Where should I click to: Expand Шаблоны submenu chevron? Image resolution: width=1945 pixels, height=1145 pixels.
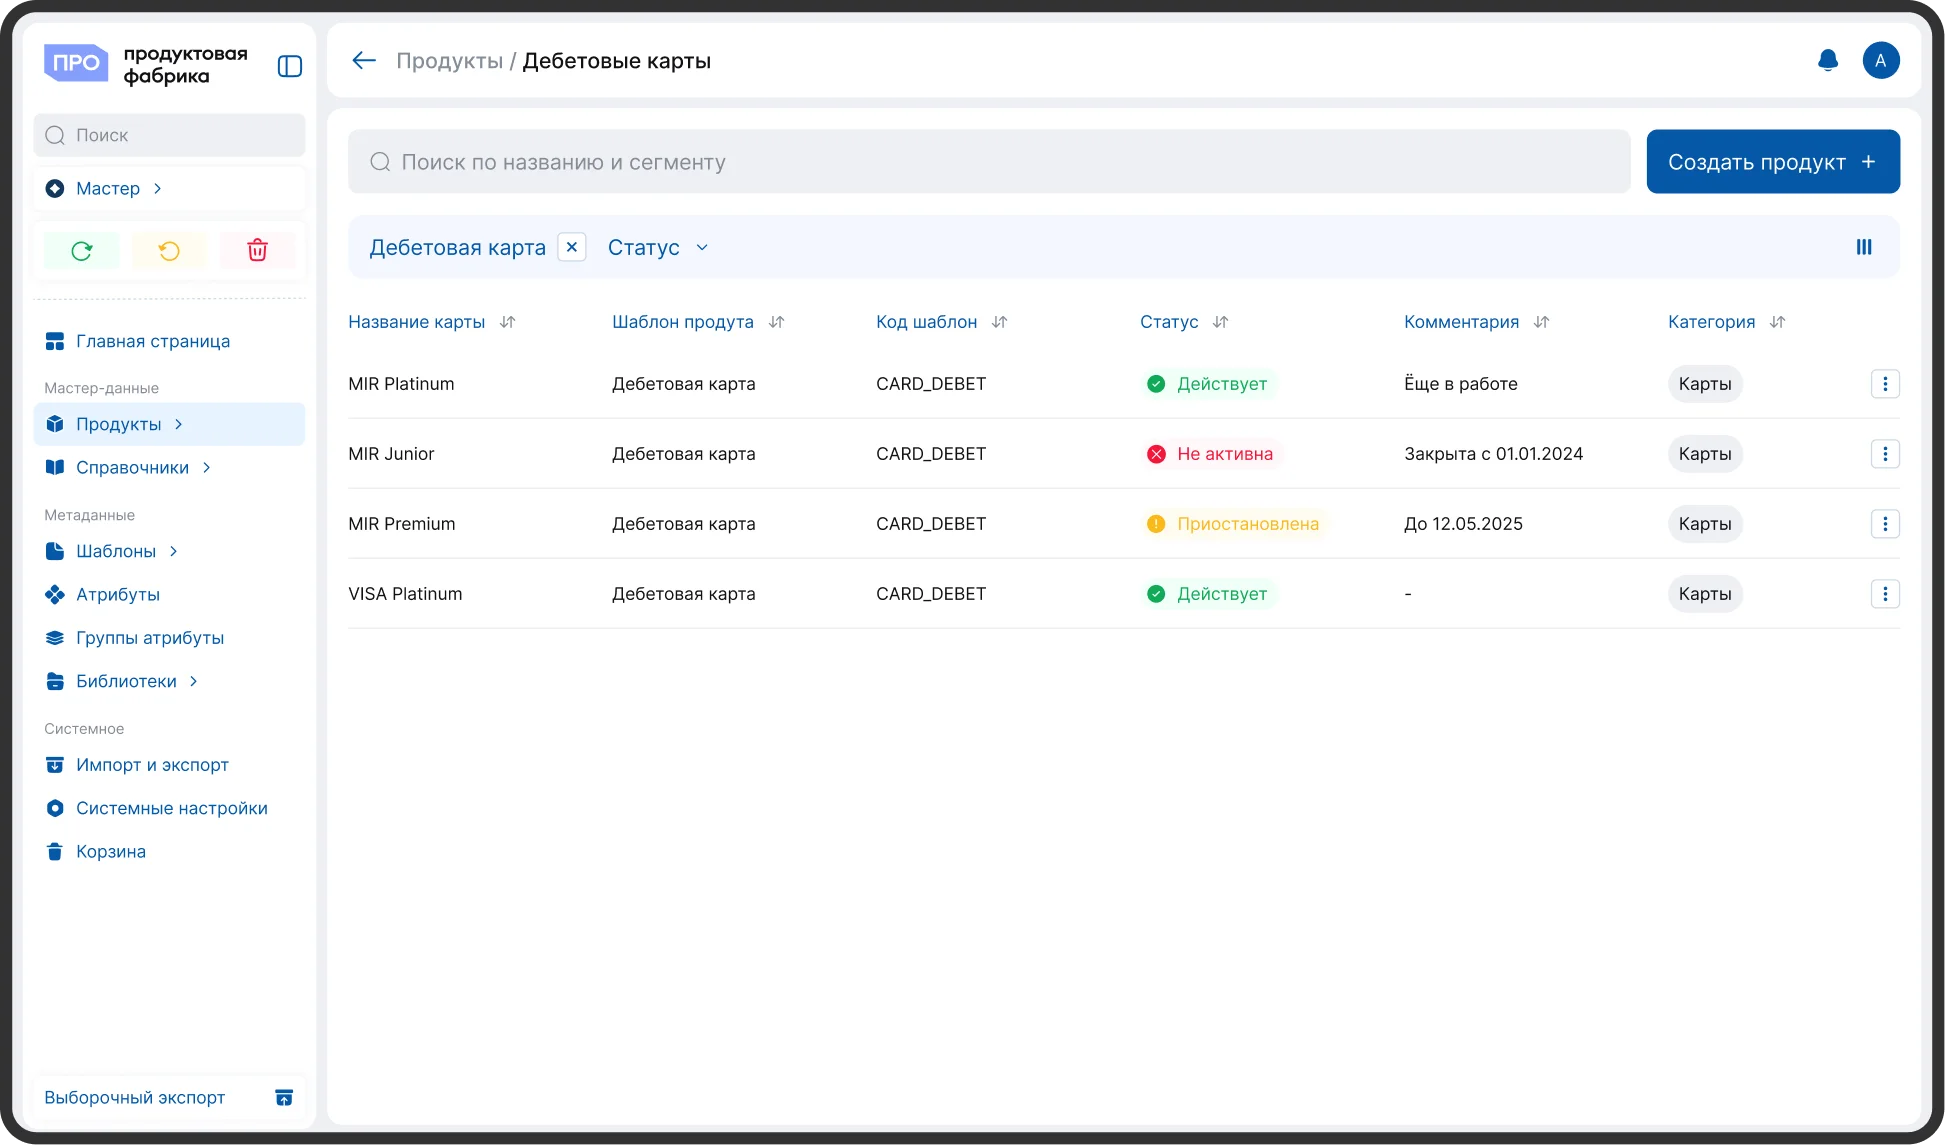point(174,551)
